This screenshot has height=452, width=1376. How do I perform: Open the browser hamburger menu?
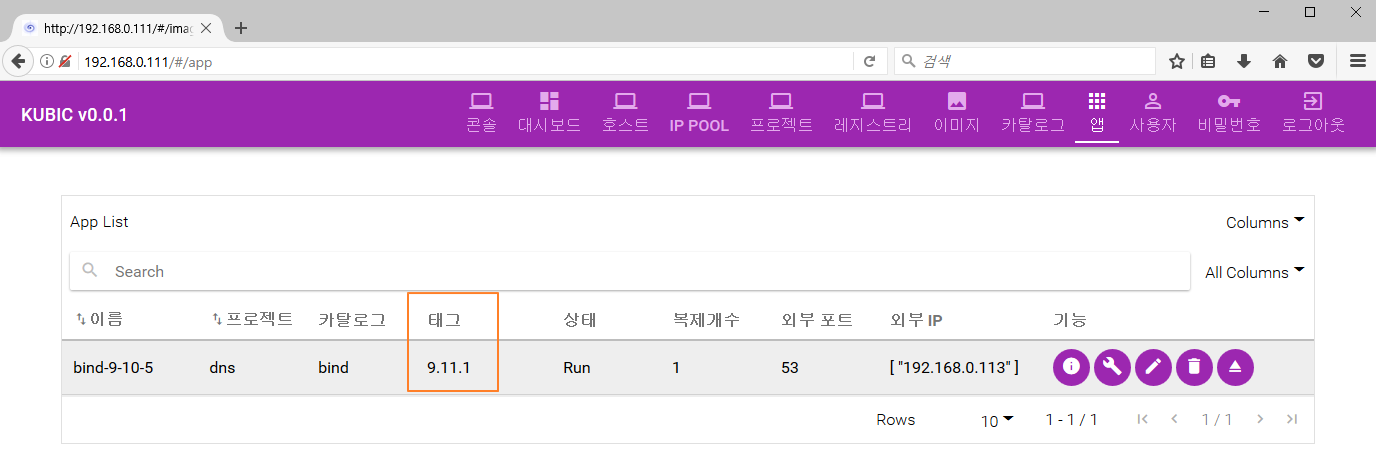click(1358, 61)
